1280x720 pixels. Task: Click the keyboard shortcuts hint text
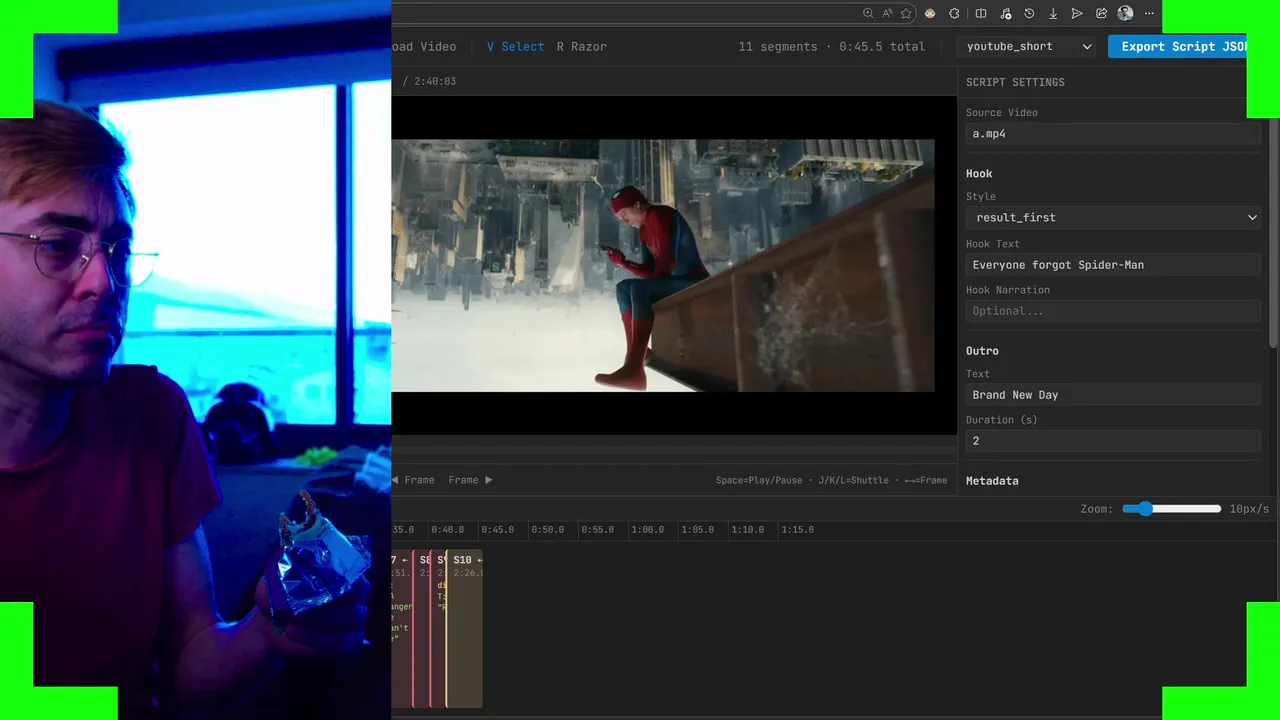point(831,480)
